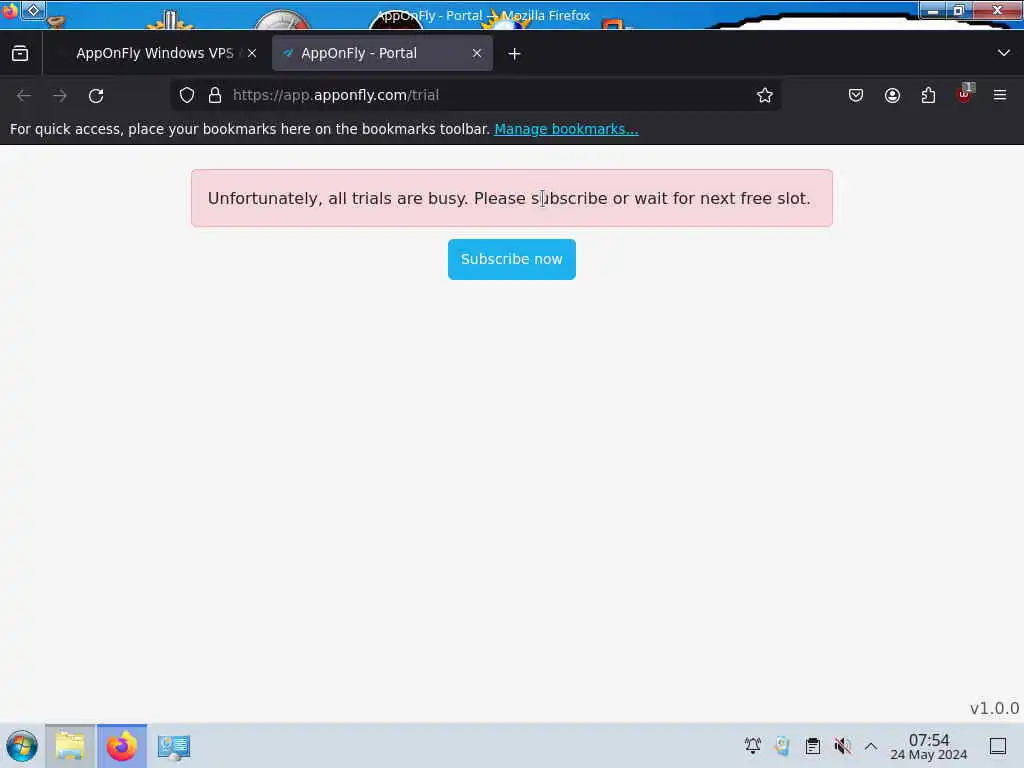The width and height of the screenshot is (1024, 768).
Task: Open the Firefox application menu
Action: [1000, 95]
